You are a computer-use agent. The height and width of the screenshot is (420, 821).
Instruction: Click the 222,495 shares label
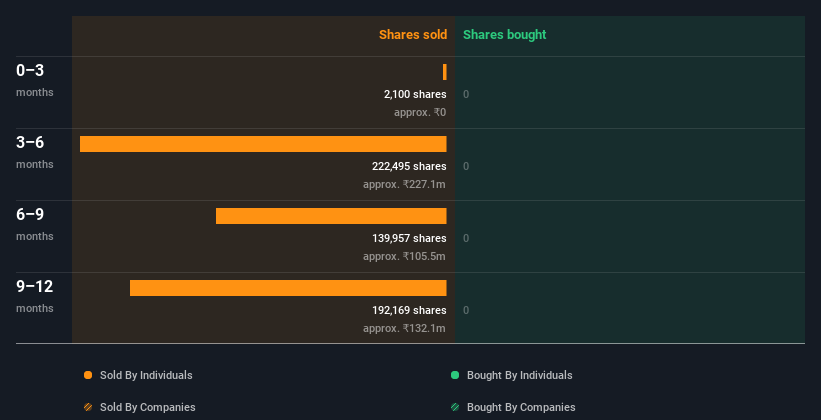coord(408,166)
